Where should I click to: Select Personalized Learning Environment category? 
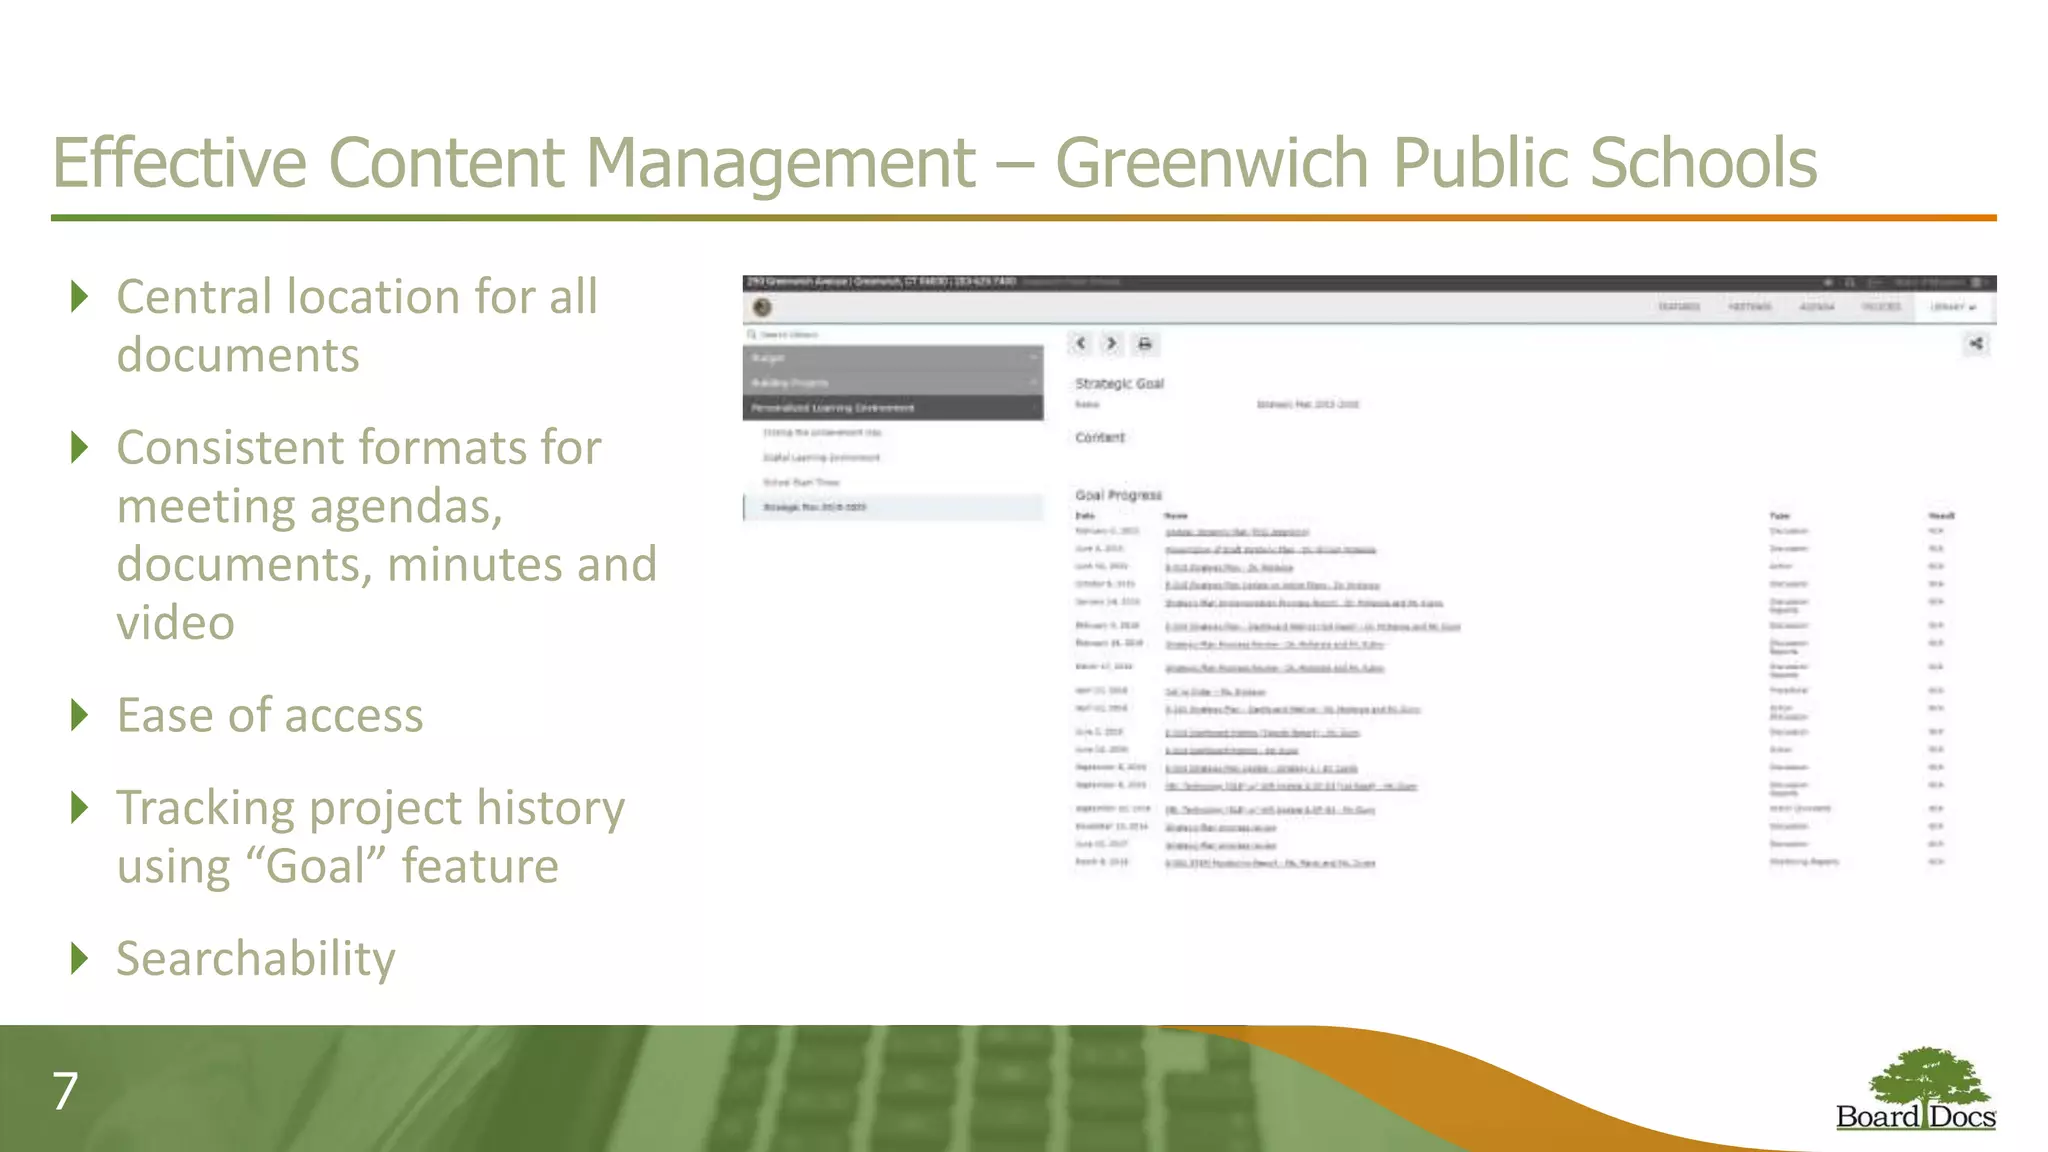click(x=893, y=408)
